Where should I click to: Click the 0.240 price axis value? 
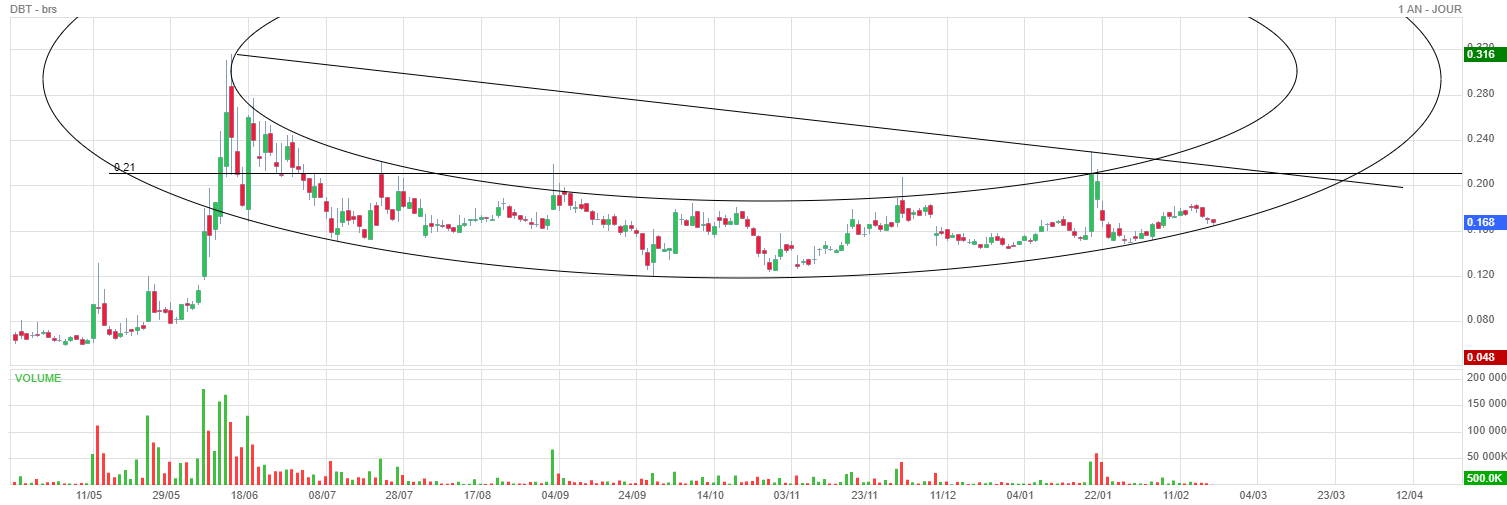1480,138
